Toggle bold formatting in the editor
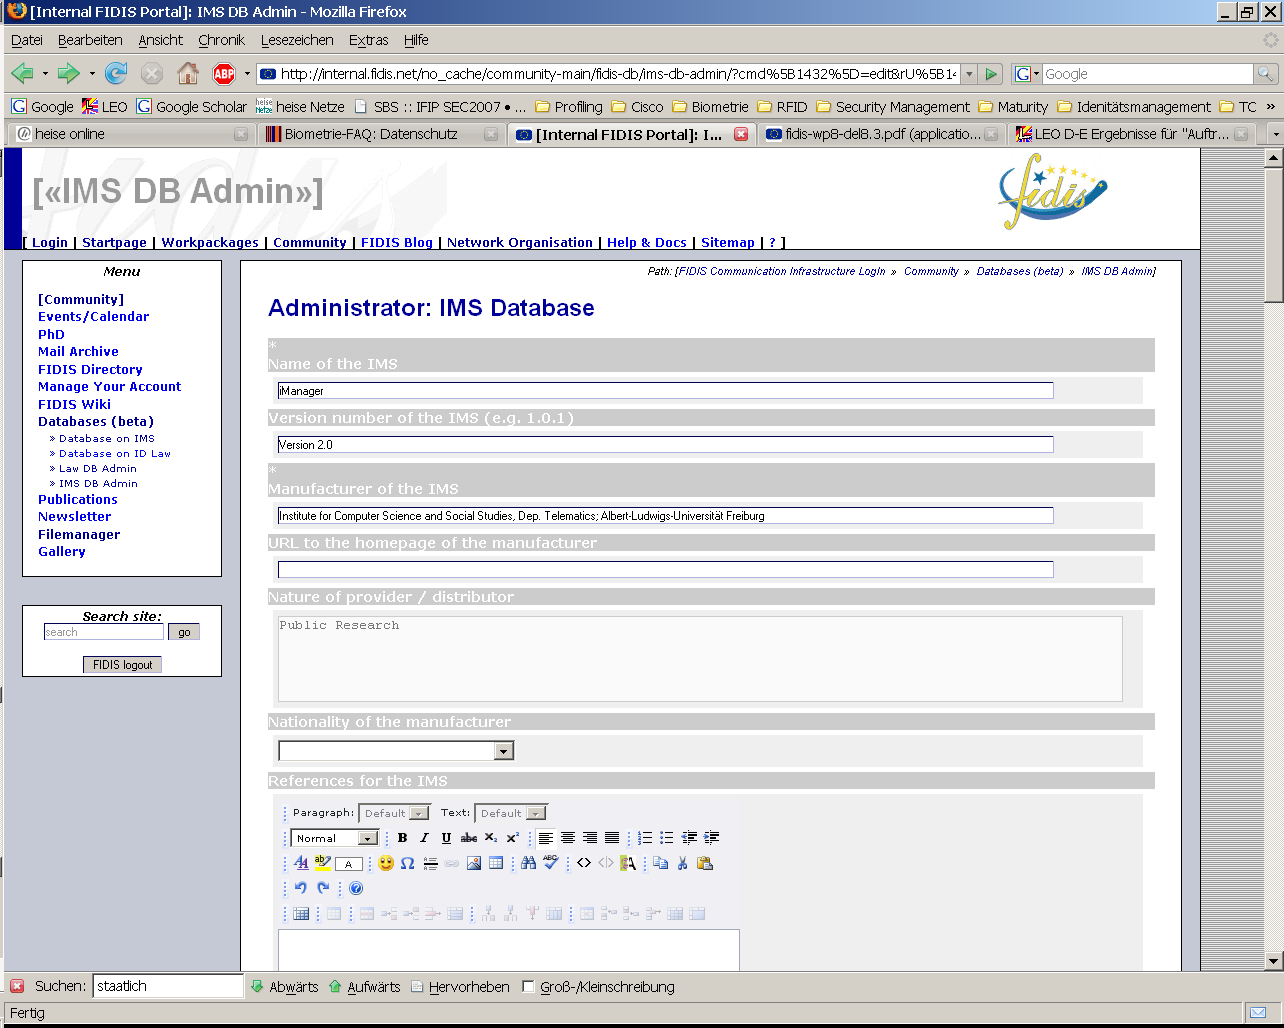The height and width of the screenshot is (1028, 1284). [x=402, y=838]
